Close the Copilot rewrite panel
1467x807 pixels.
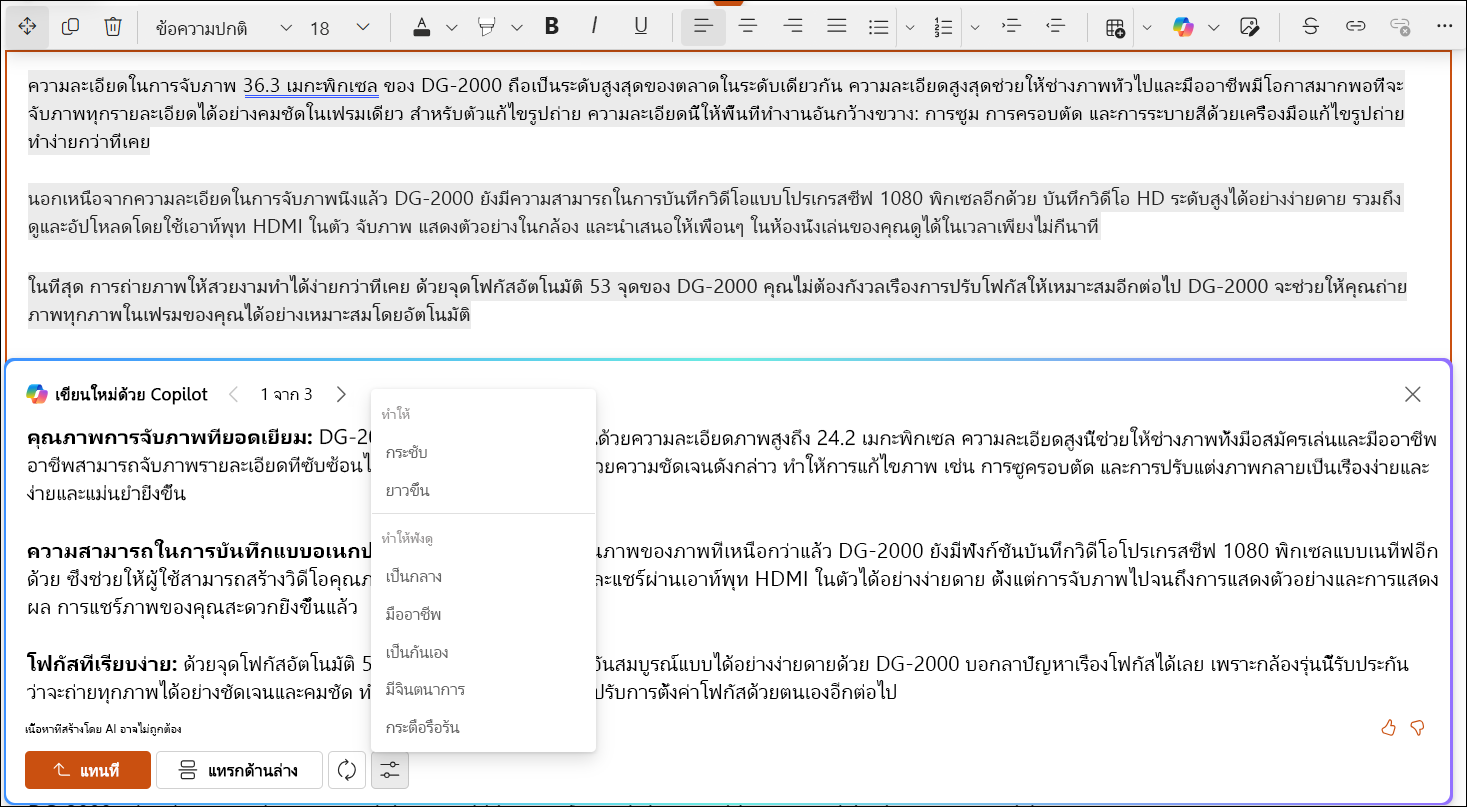1413,394
